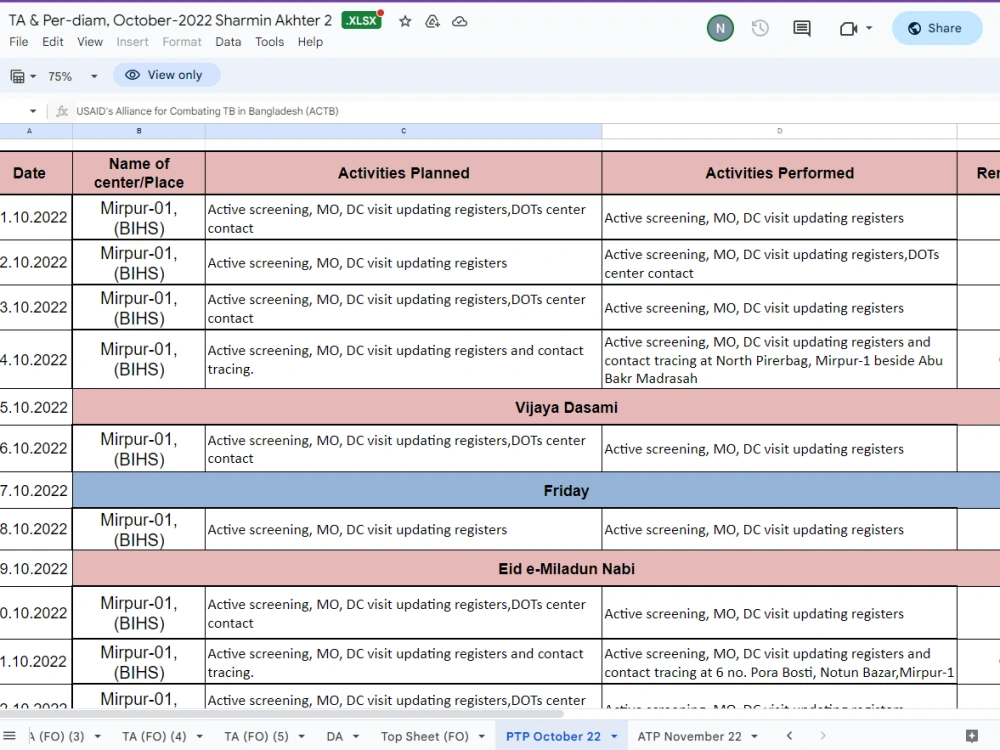Star this spreadsheet document
The width and height of the screenshot is (1000, 750).
coord(405,22)
